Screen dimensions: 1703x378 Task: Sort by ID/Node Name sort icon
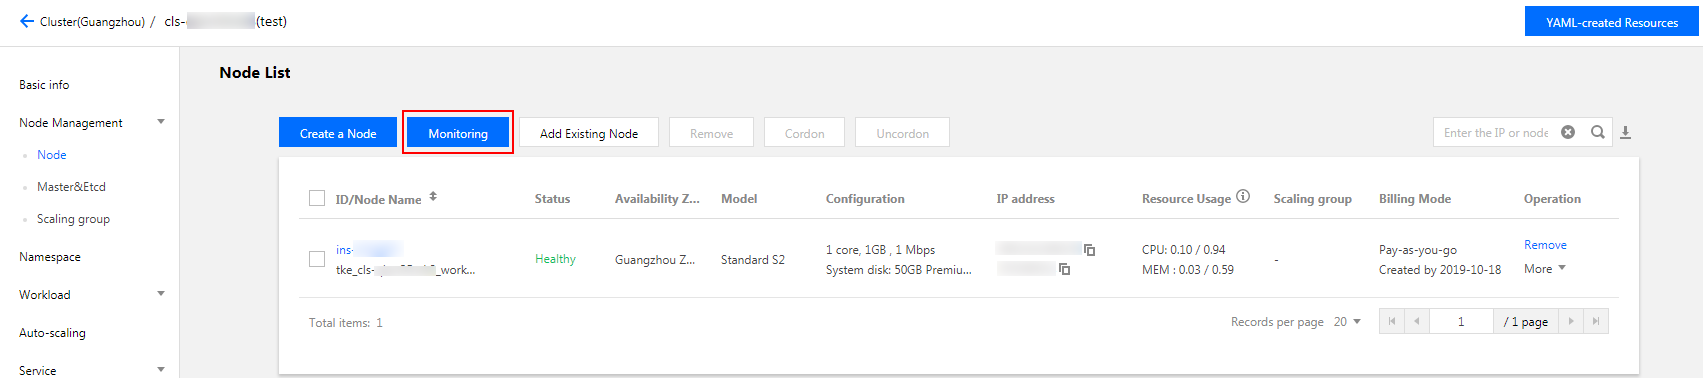coord(433,197)
